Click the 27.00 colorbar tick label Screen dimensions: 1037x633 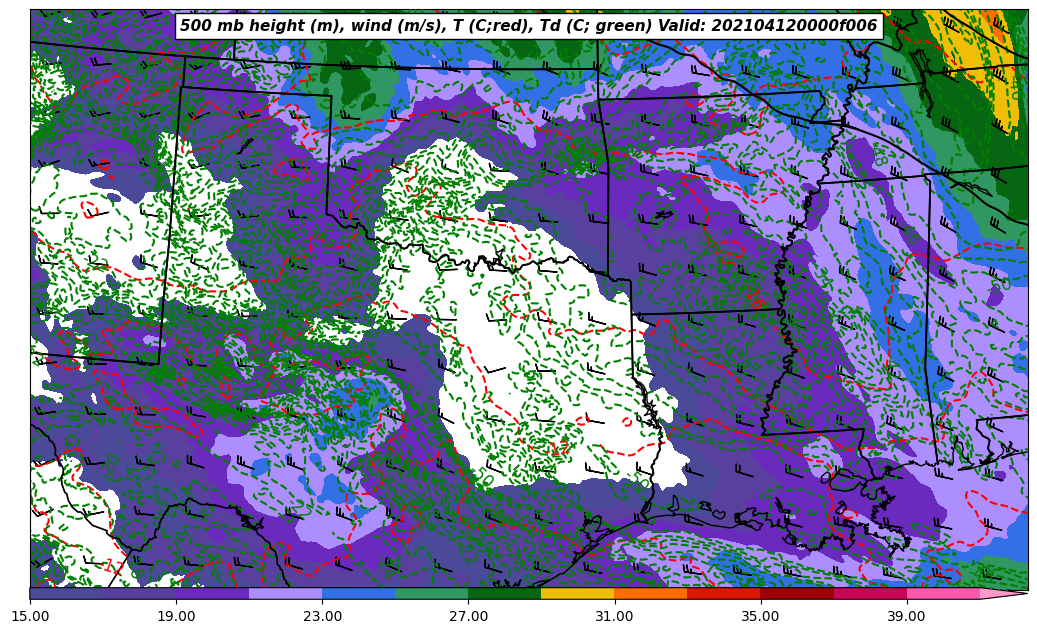point(468,616)
